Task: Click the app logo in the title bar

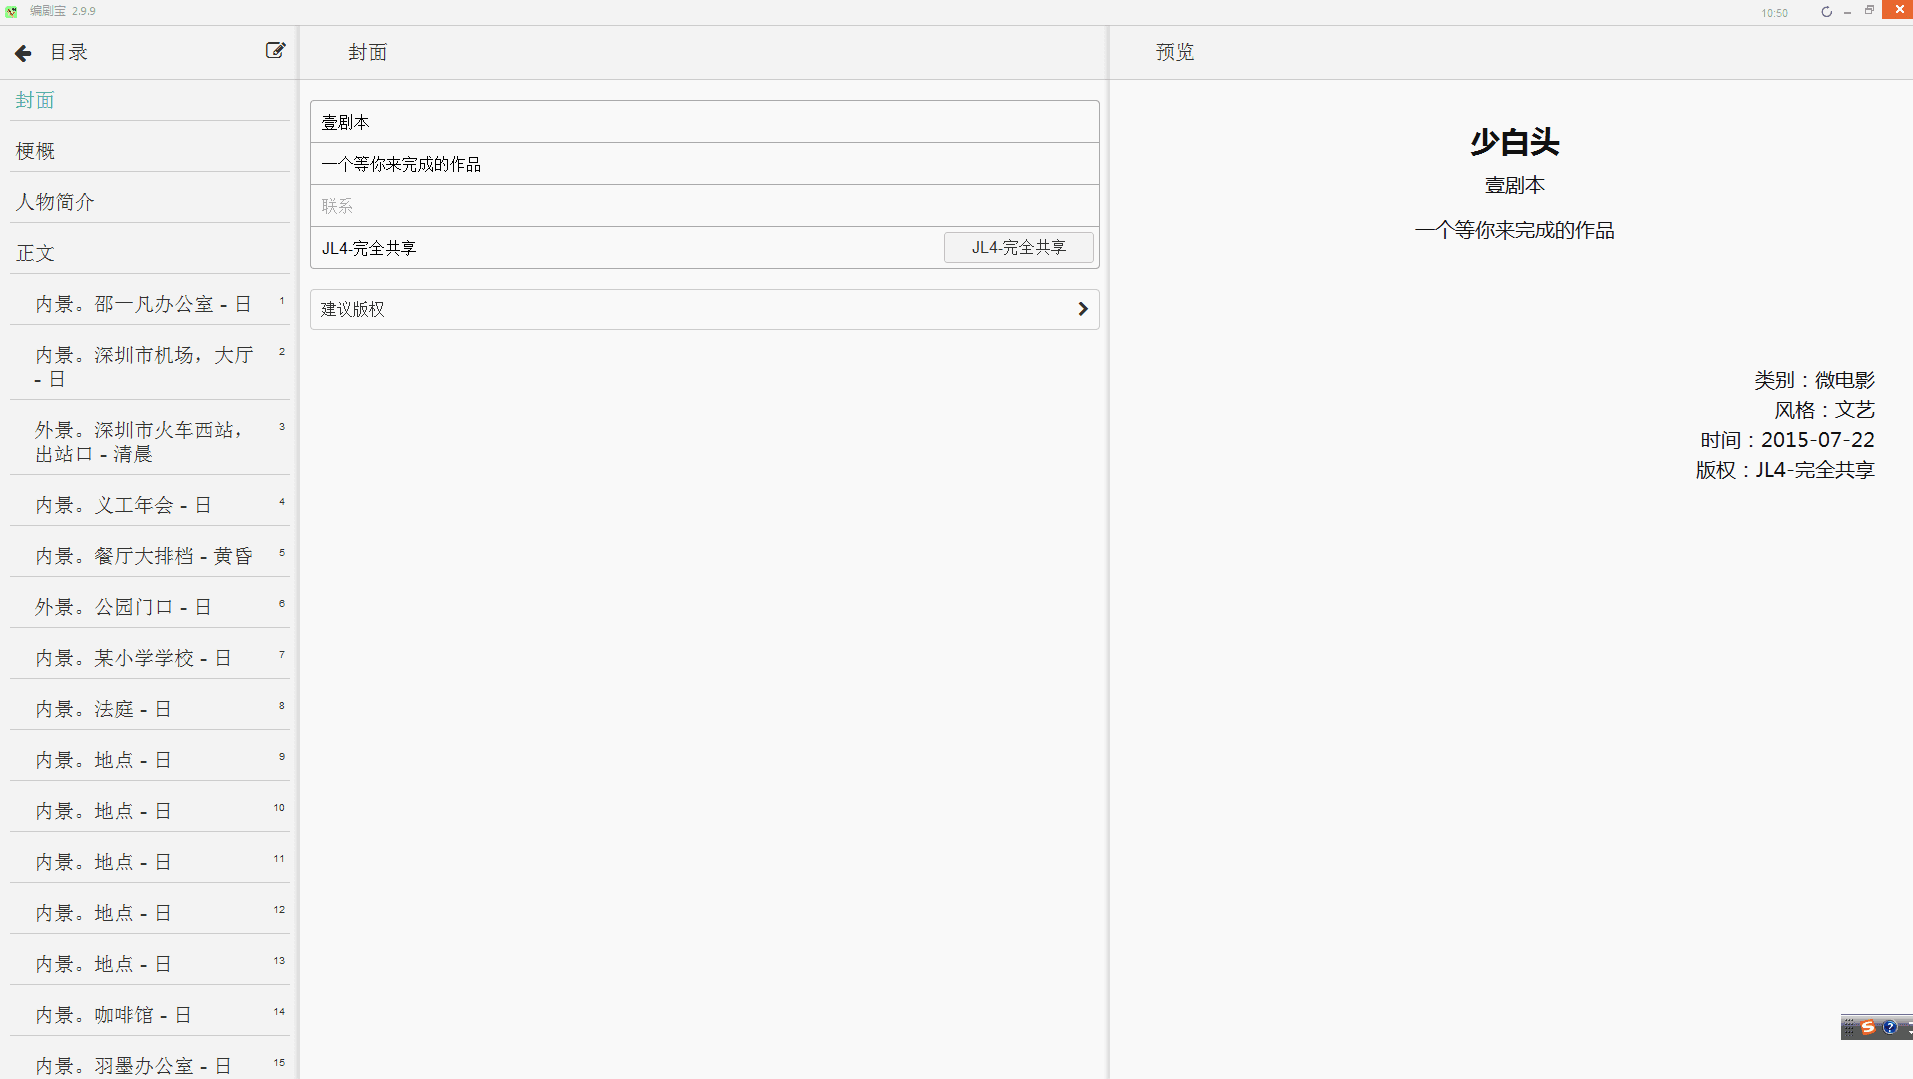Action: pyautogui.click(x=12, y=11)
